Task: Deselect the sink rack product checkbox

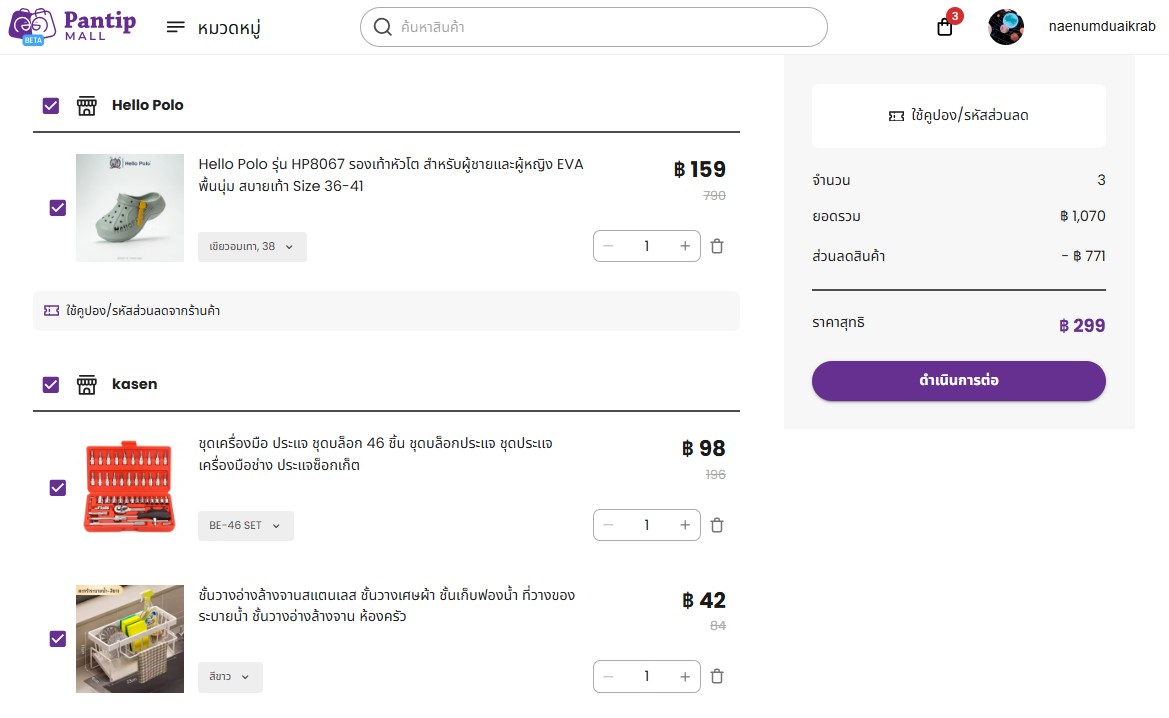Action: pyautogui.click(x=57, y=639)
